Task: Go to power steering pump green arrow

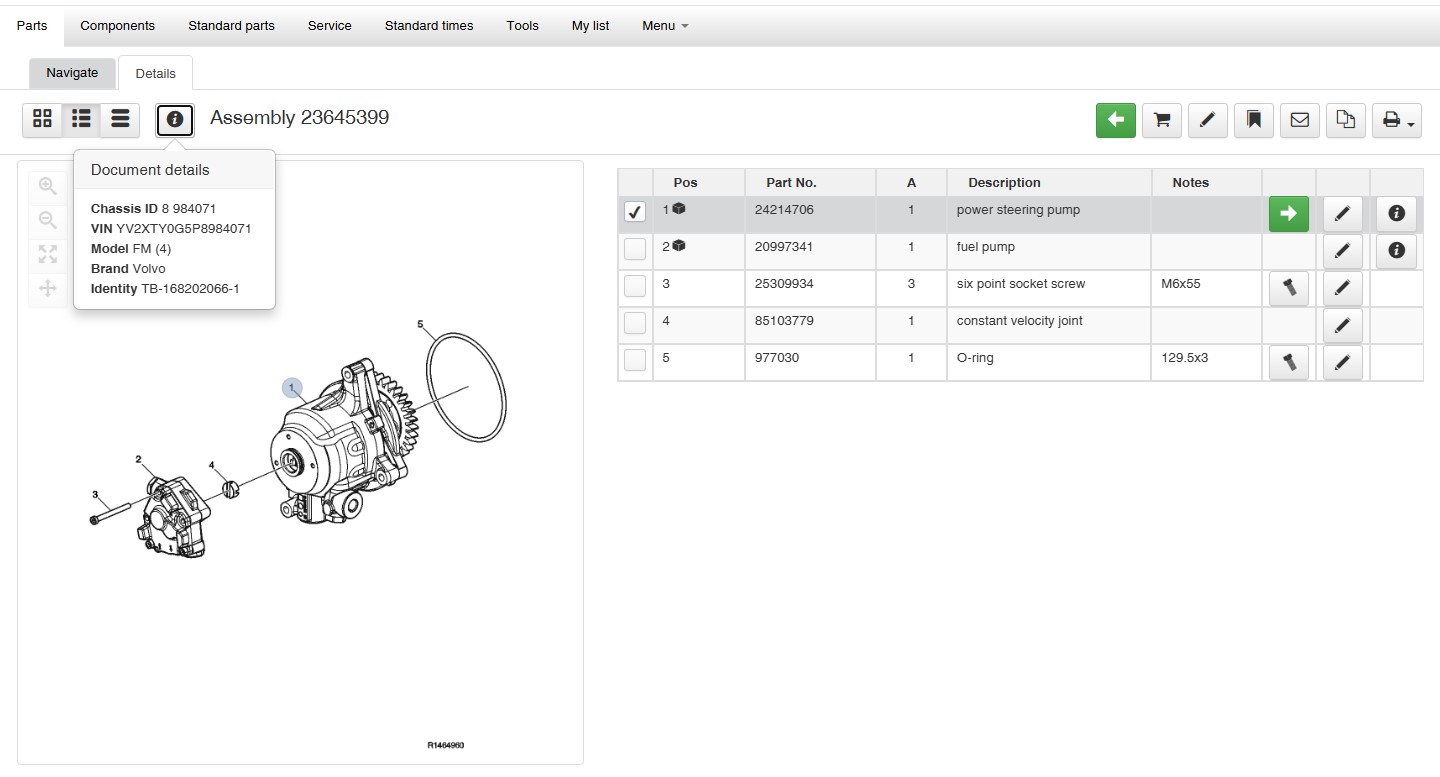Action: 1289,213
